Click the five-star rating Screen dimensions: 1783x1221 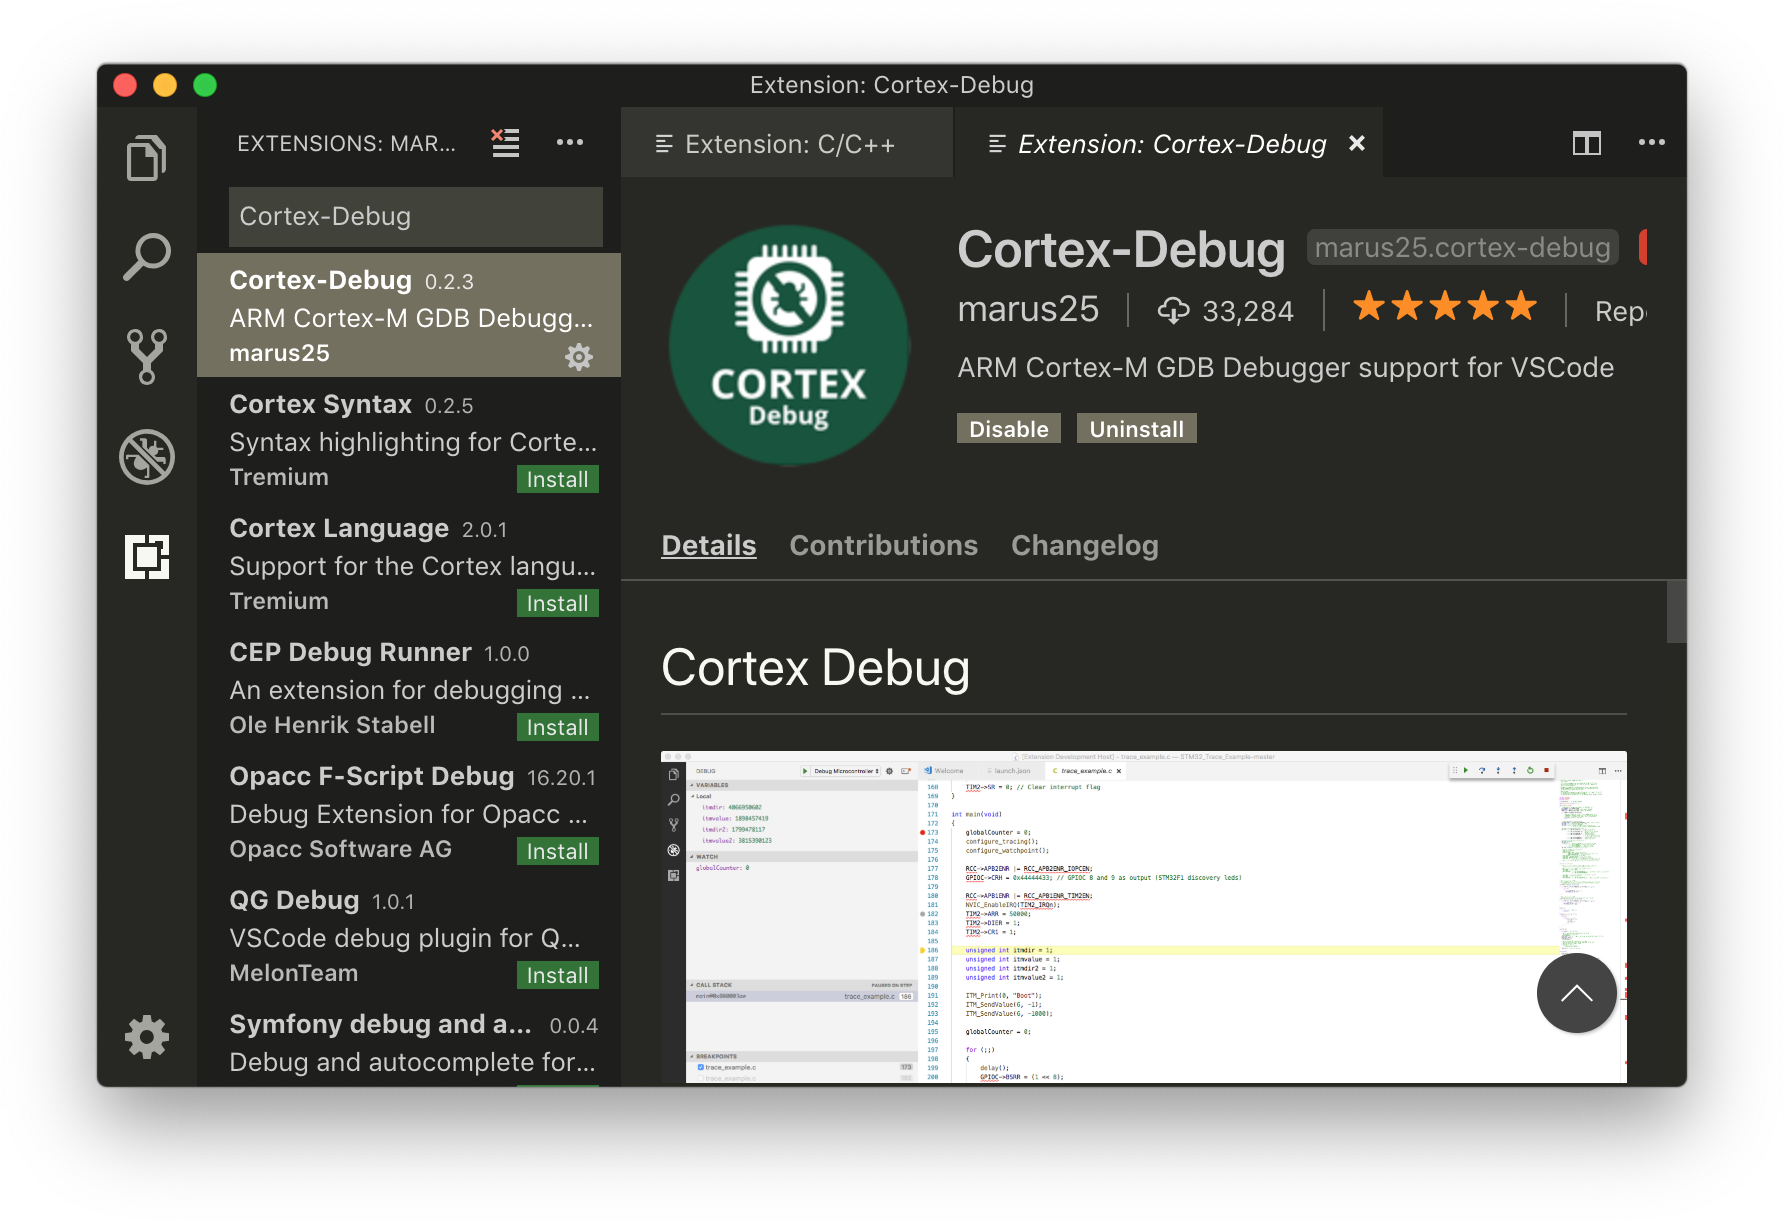click(x=1444, y=308)
